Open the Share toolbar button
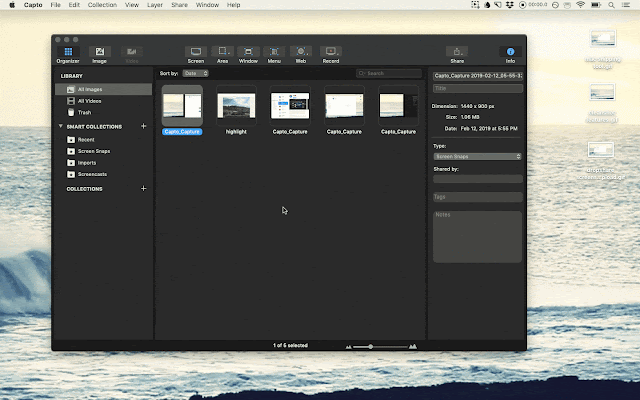 point(457,55)
